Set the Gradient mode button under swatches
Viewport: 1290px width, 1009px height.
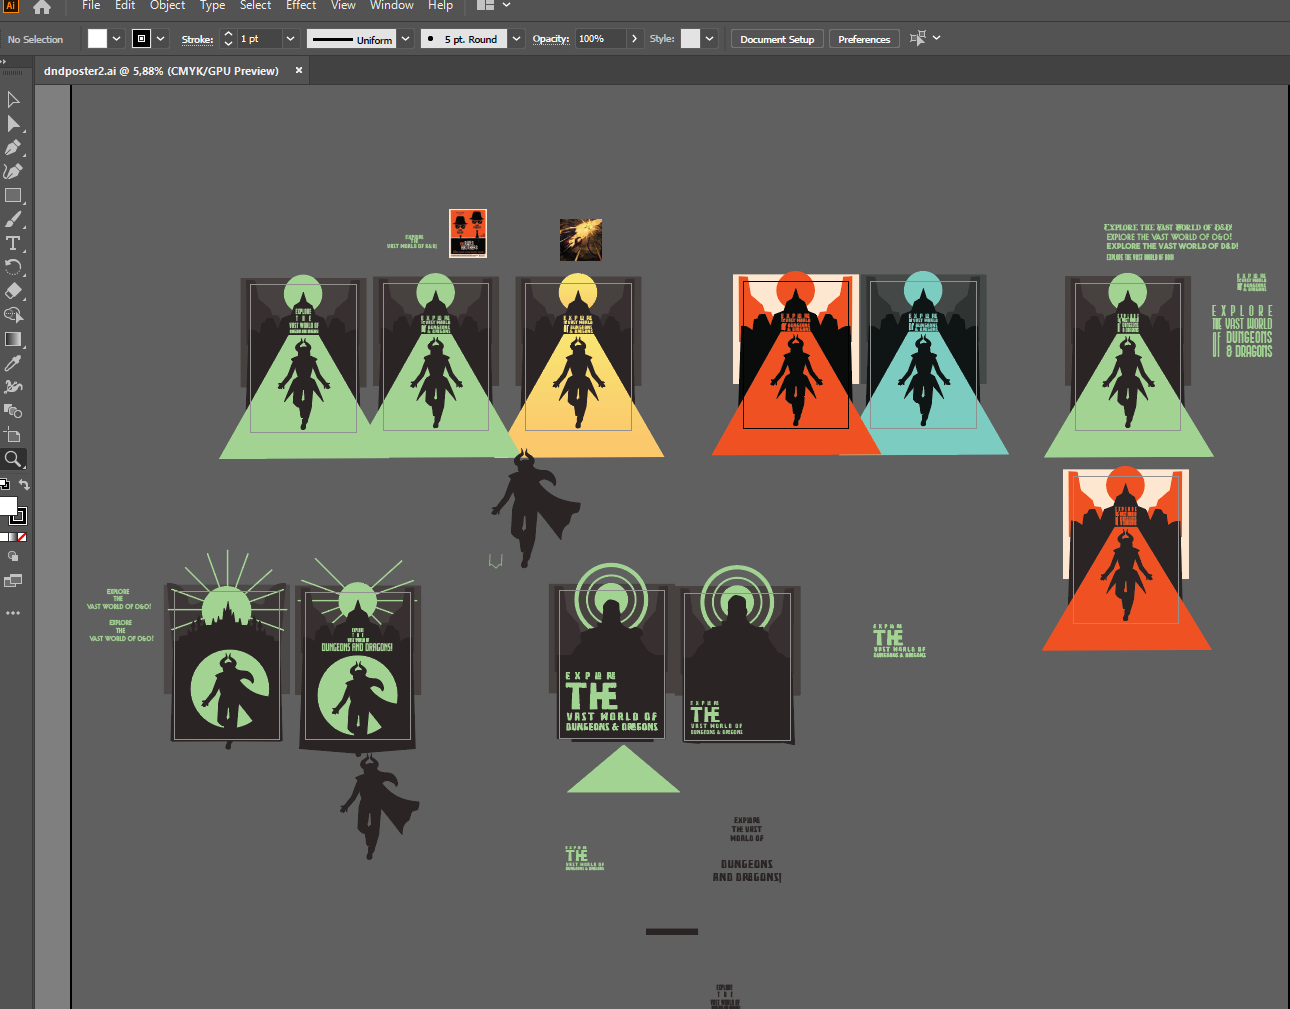[x=13, y=537]
